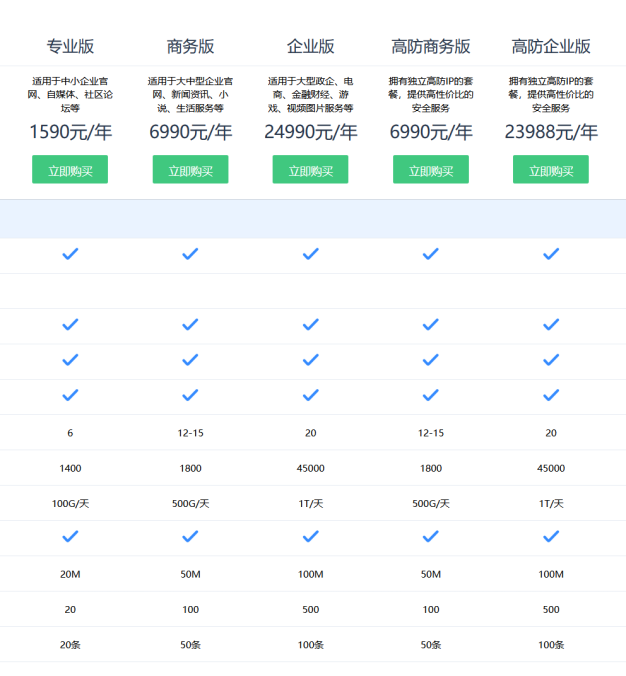Click the 50M cell in the 高防商务版 column

pos(431,574)
